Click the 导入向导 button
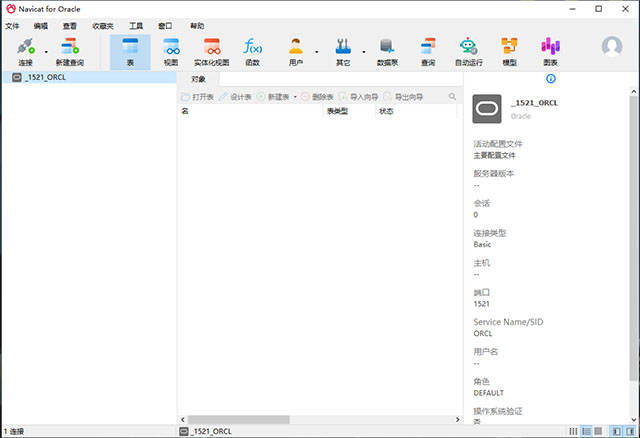Viewport: 640px width, 438px height. tap(359, 97)
